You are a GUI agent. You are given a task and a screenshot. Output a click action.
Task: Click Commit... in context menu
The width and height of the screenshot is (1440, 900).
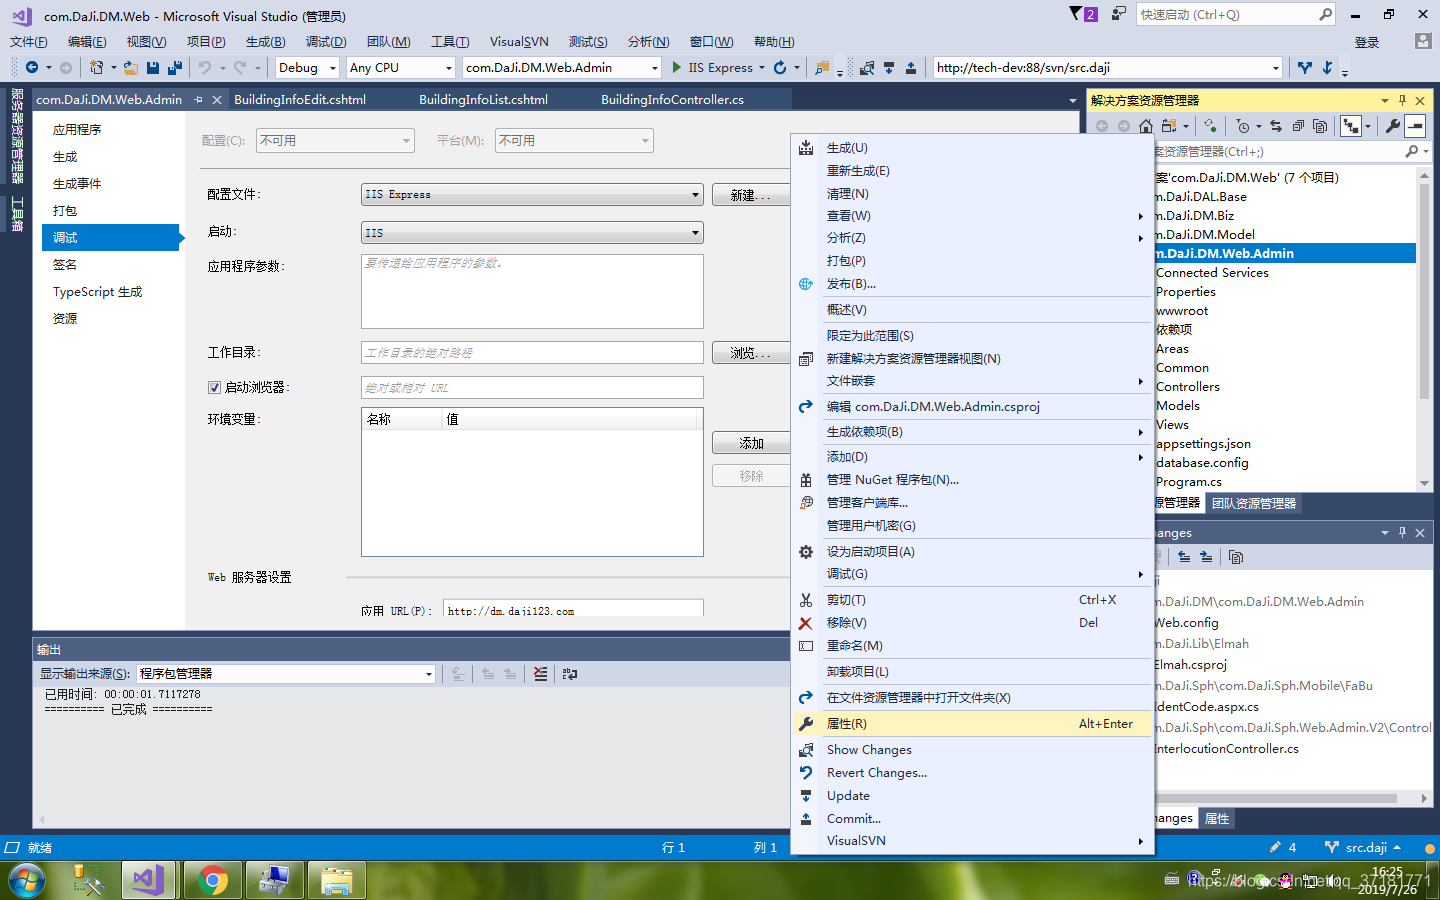(x=972, y=819)
